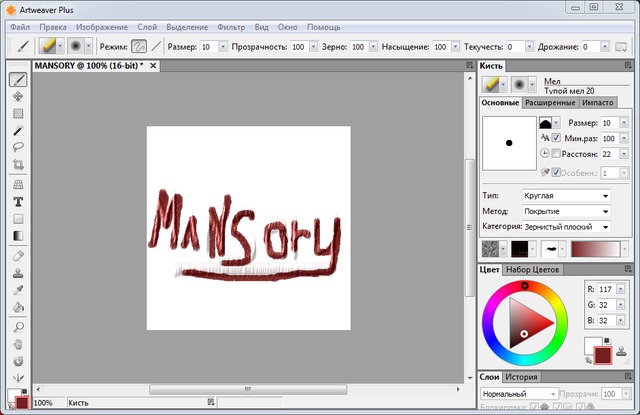The width and height of the screenshot is (640, 415).
Task: Select the Hand pan tool
Action: [x=18, y=343]
